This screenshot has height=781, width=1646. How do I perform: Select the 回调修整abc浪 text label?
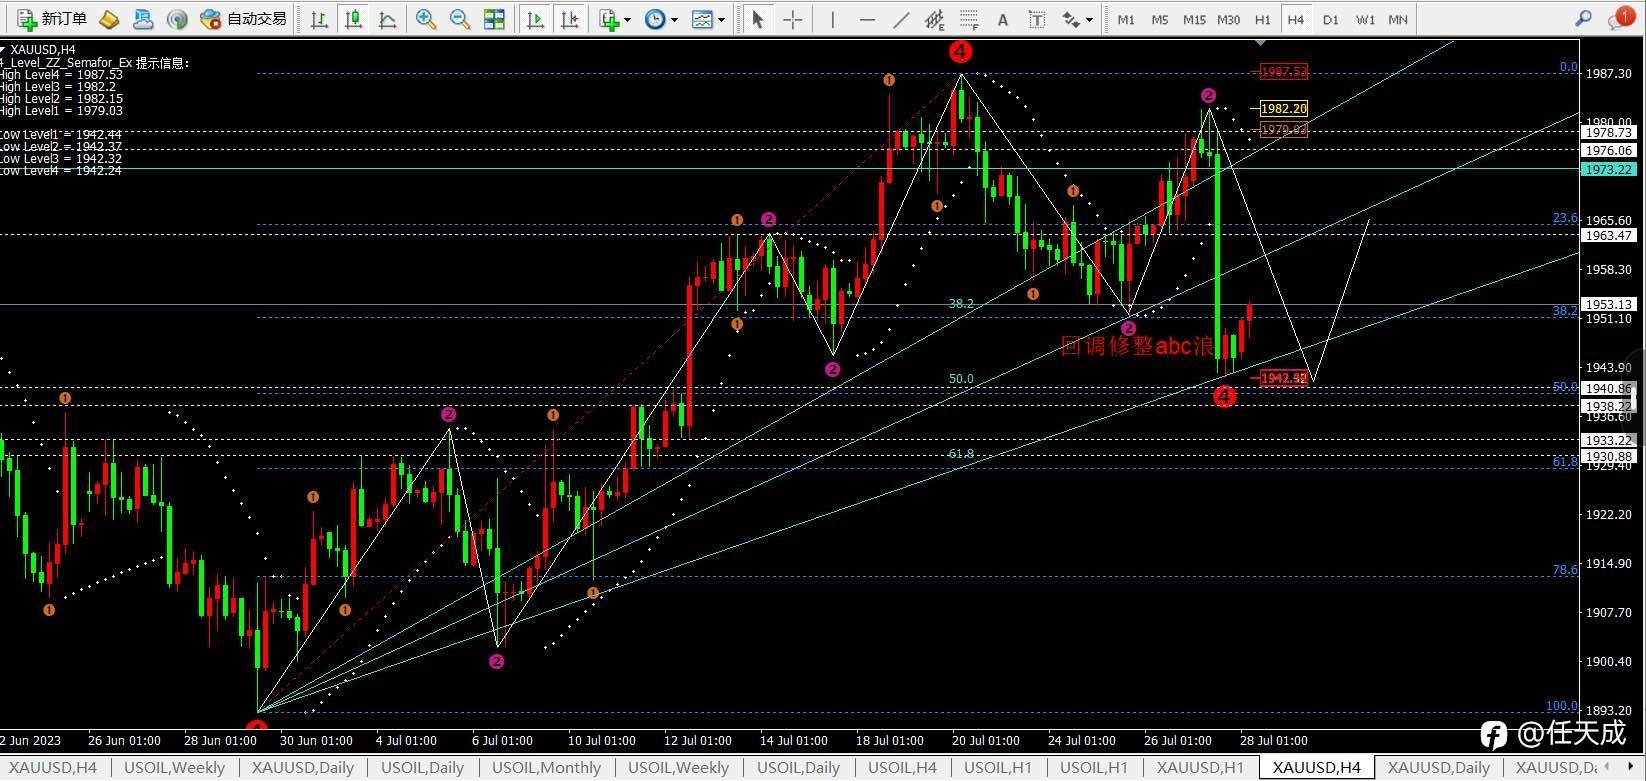click(x=1138, y=347)
